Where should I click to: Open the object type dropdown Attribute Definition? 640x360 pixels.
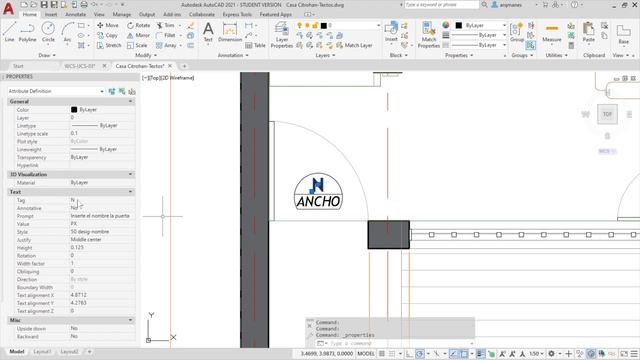click(56, 91)
